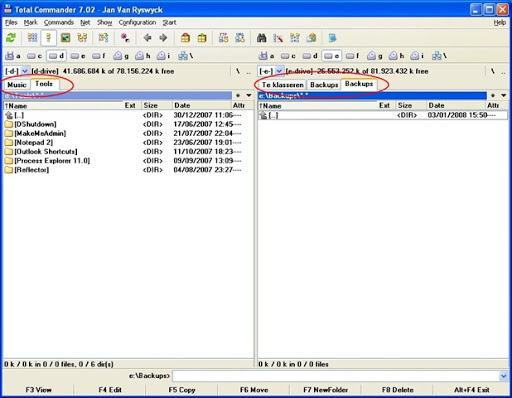Click the F7 NewFolder button

[326, 390]
